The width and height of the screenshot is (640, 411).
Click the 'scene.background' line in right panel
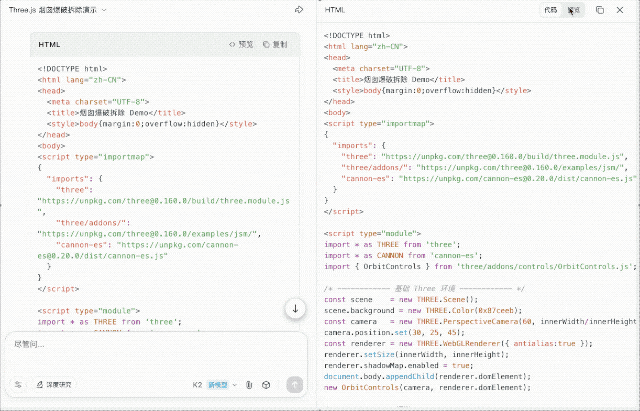(x=423, y=311)
